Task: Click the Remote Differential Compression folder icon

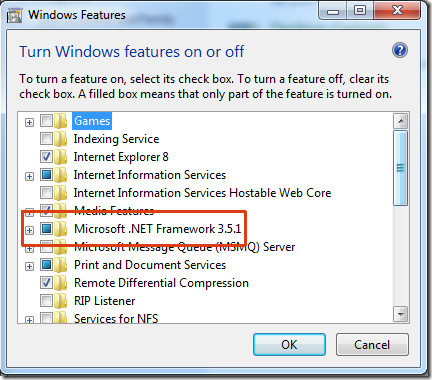Action: click(x=61, y=283)
